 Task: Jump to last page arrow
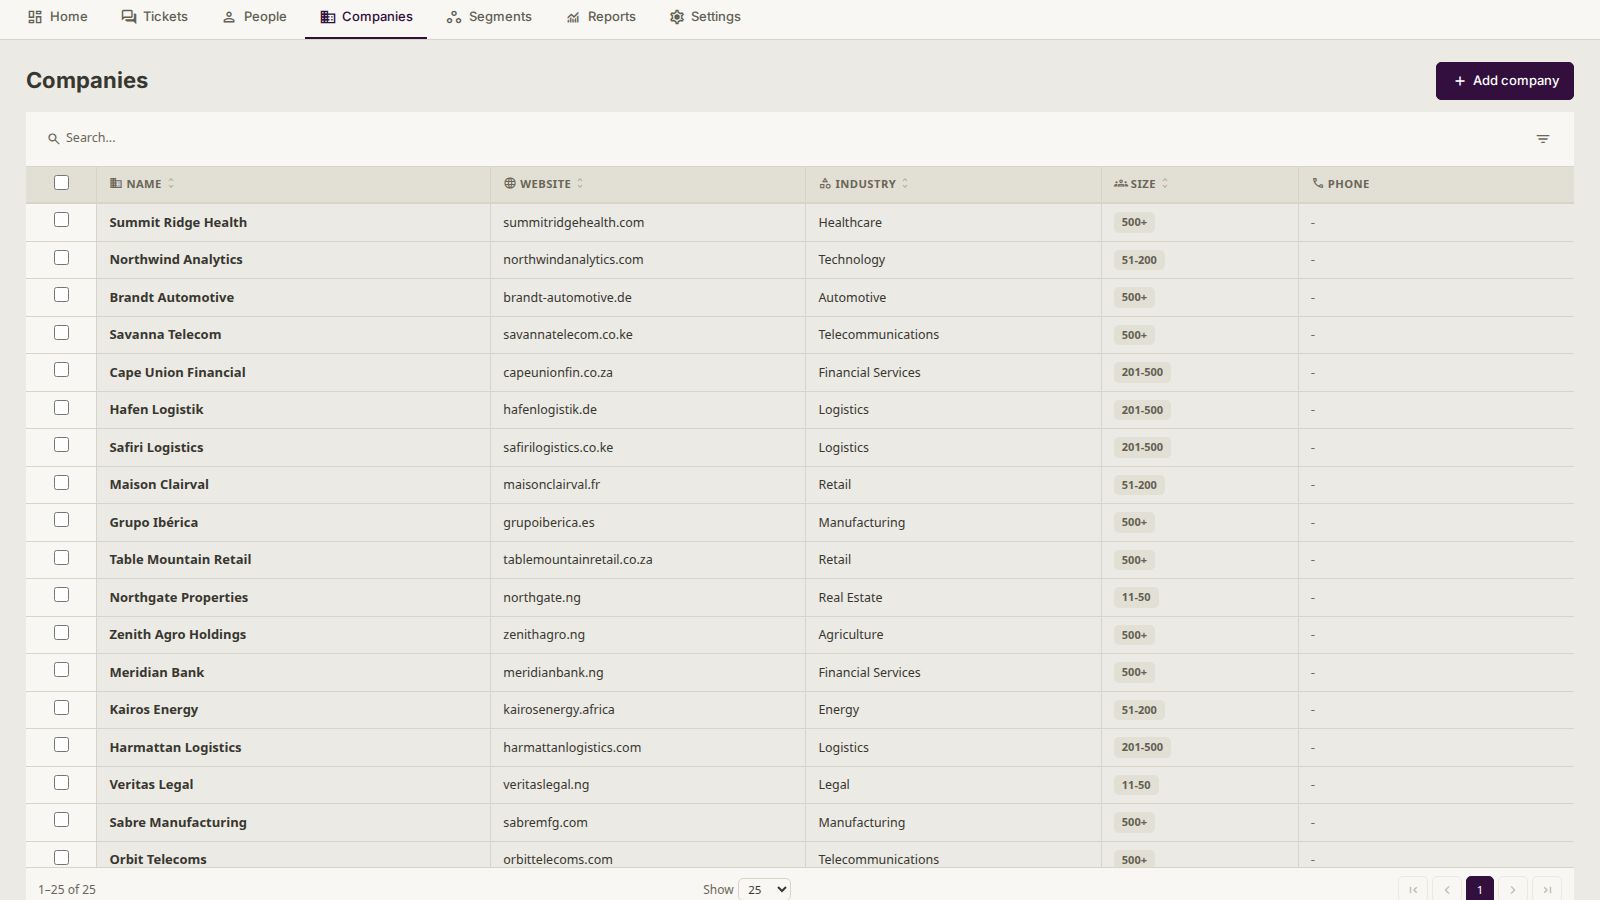[x=1547, y=889]
